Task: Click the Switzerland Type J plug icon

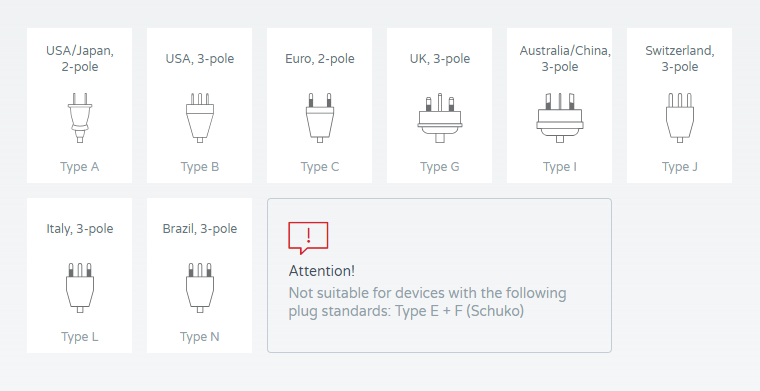Action: pos(680,118)
